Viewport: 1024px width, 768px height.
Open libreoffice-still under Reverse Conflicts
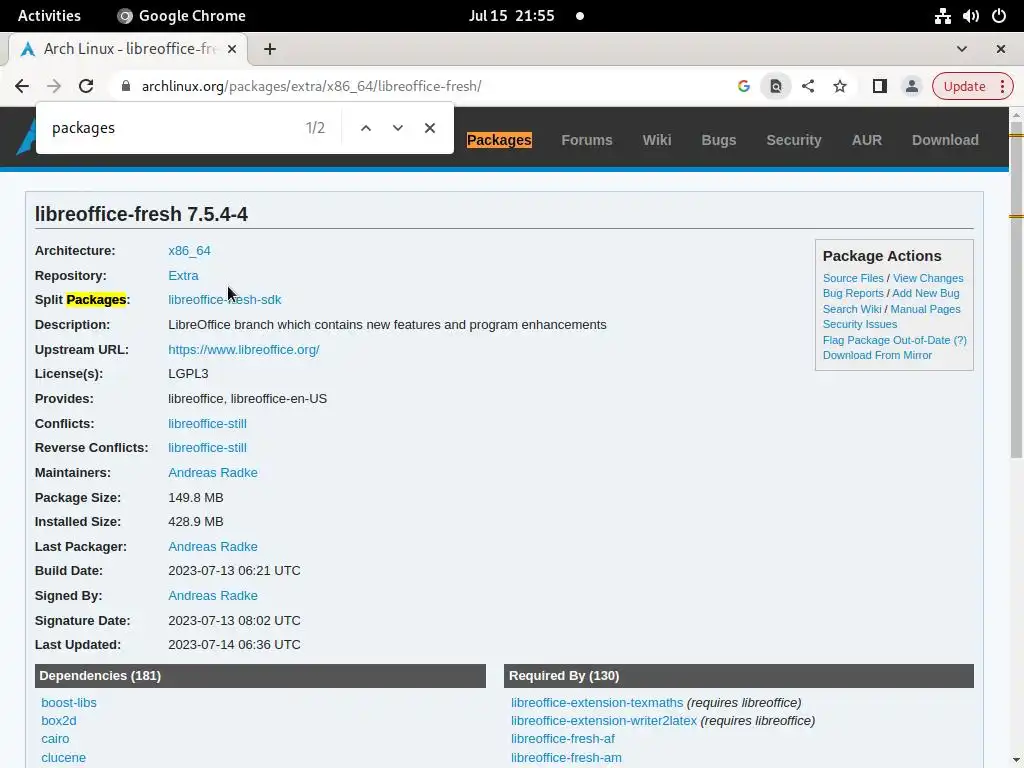pyautogui.click(x=207, y=448)
